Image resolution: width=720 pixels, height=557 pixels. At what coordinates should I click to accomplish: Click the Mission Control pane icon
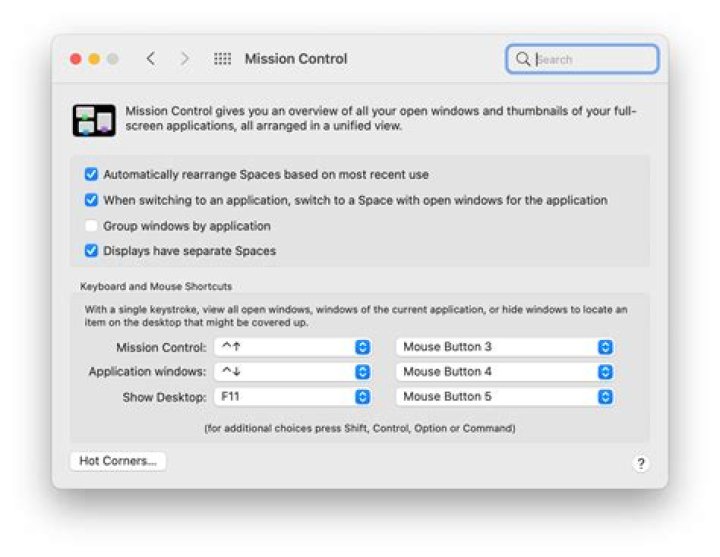(x=94, y=120)
